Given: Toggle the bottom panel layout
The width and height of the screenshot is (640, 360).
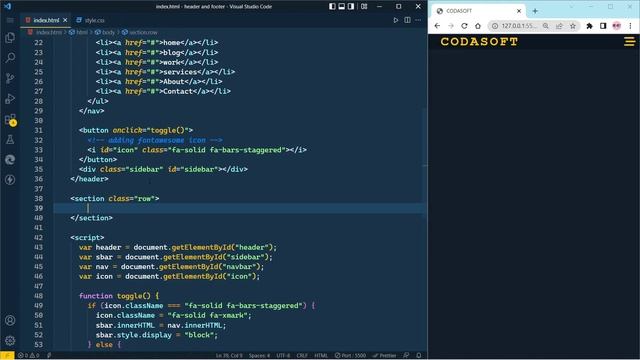Looking at the screenshot, I should 342,7.
